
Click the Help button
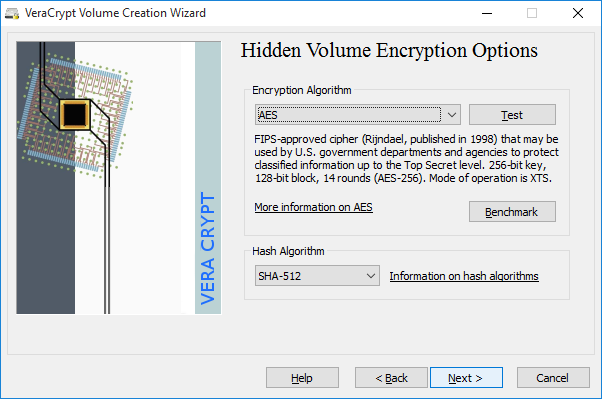pyautogui.click(x=302, y=378)
